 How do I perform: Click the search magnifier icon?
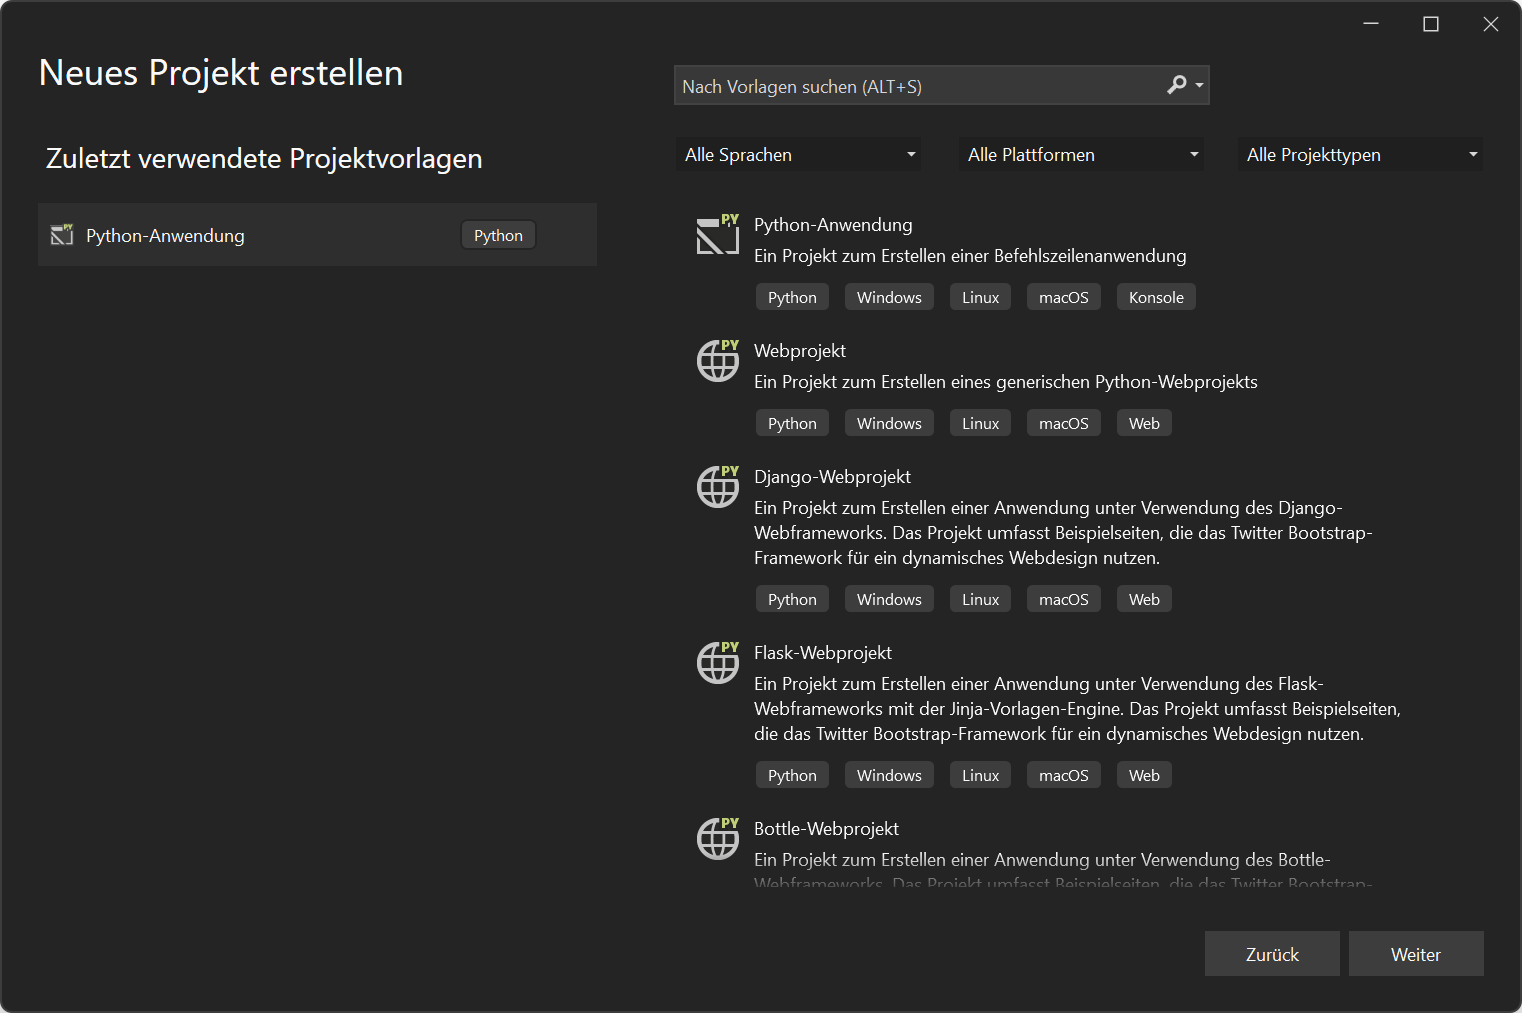click(x=1177, y=85)
